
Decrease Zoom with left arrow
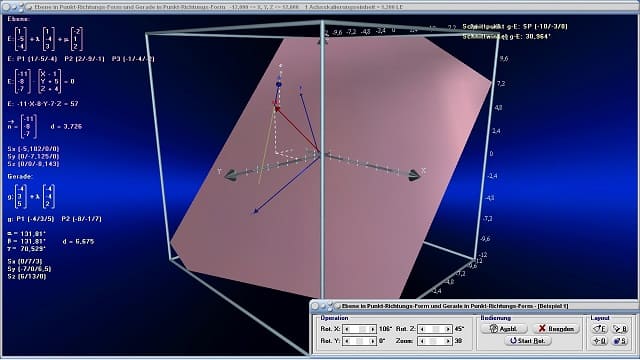(422, 341)
